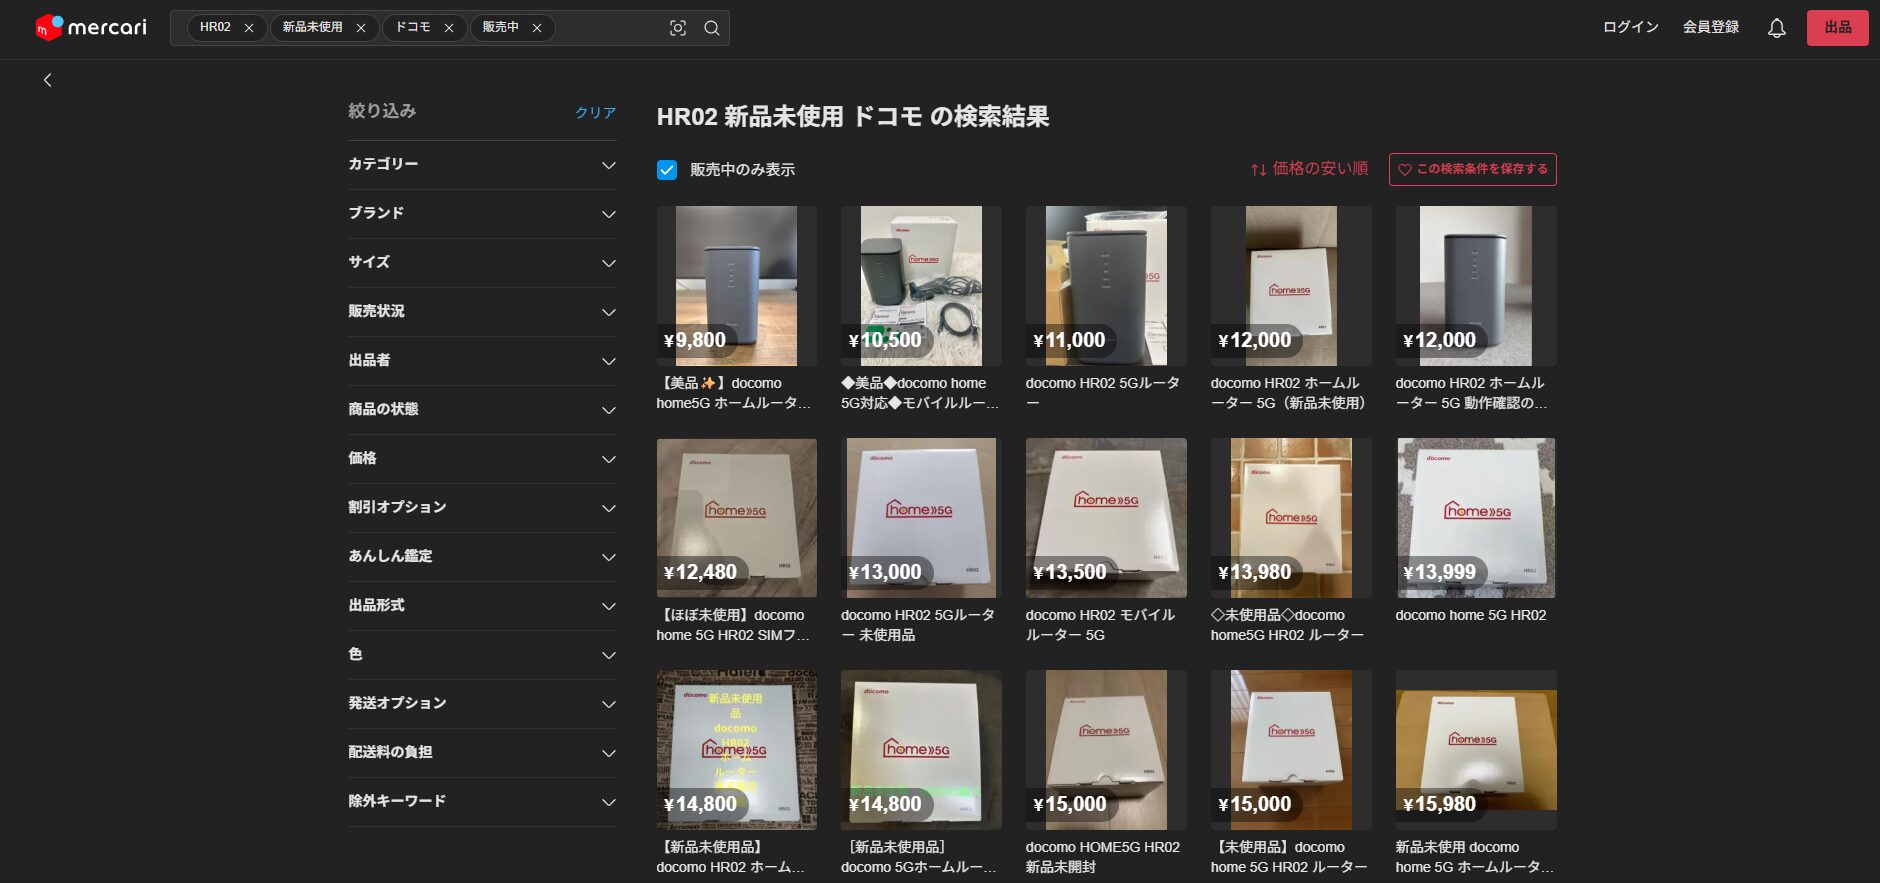Expand the 割引オプション filter
Screen dimensions: 1880x883
(x=482, y=507)
